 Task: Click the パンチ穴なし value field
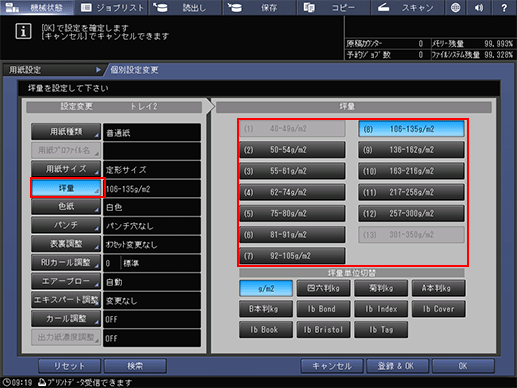click(x=152, y=226)
